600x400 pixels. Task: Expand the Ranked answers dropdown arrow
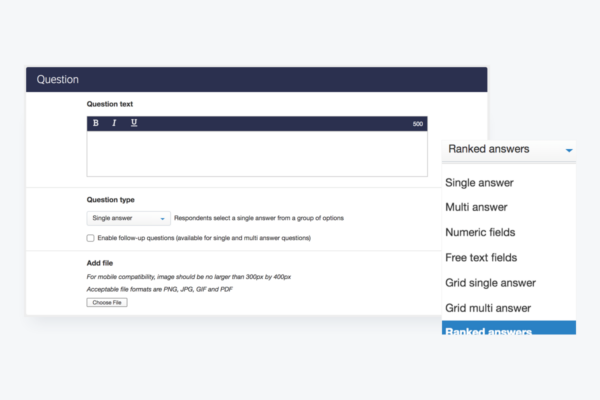(569, 150)
